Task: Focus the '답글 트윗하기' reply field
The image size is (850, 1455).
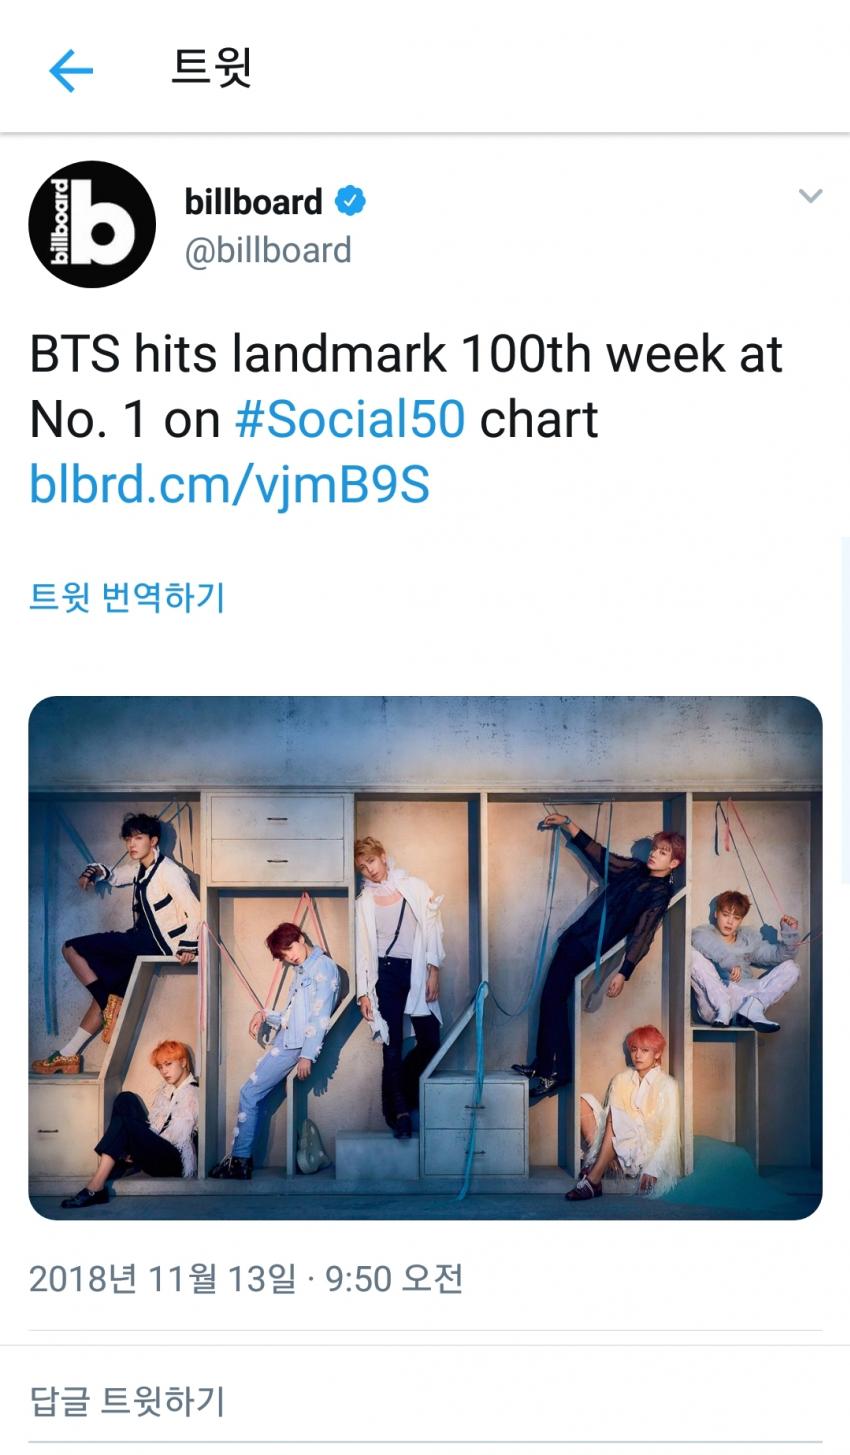Action: [x=127, y=1401]
